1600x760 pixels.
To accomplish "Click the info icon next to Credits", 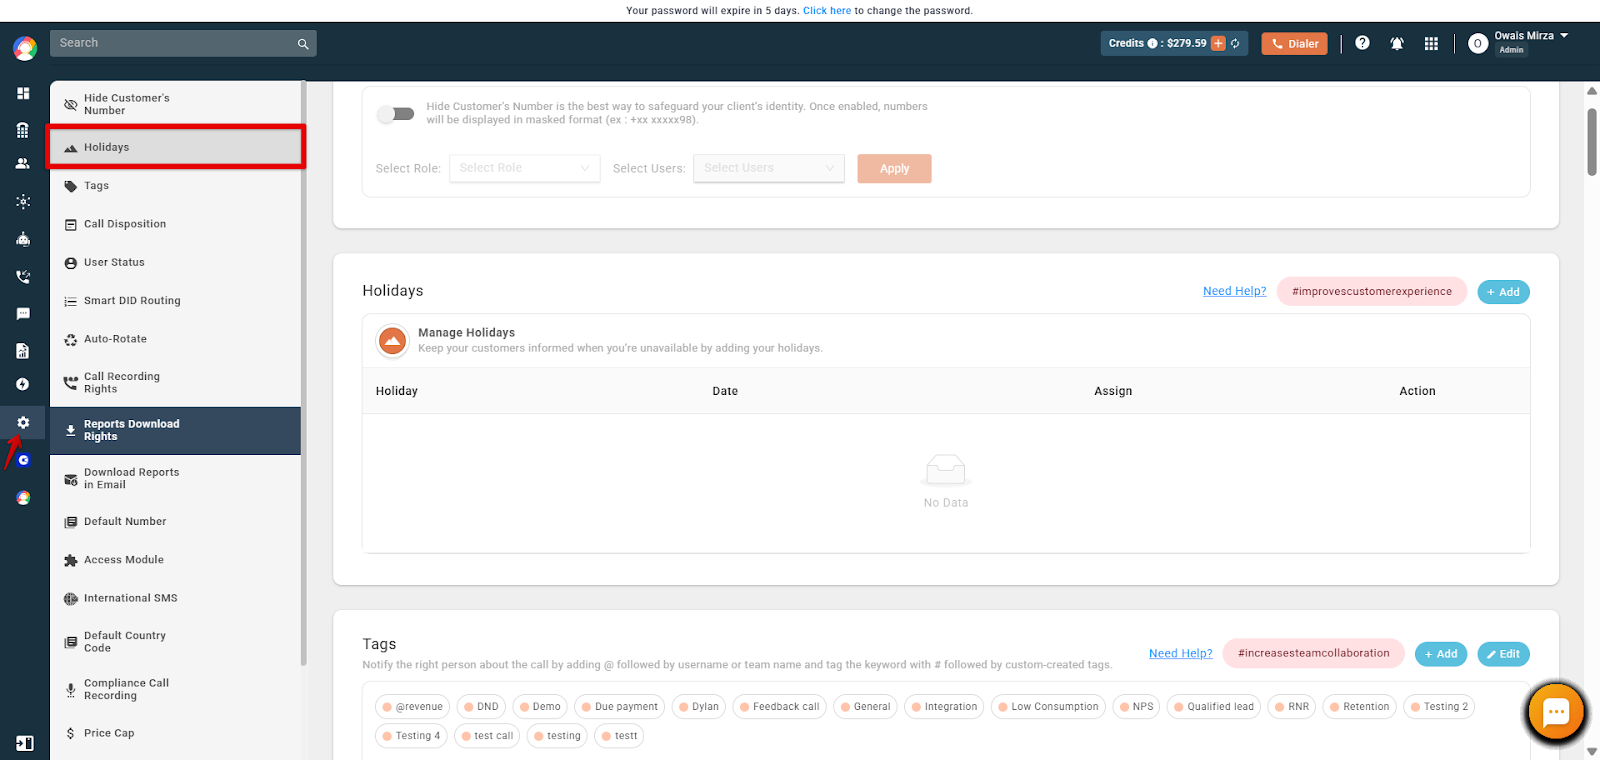I will coord(1152,43).
